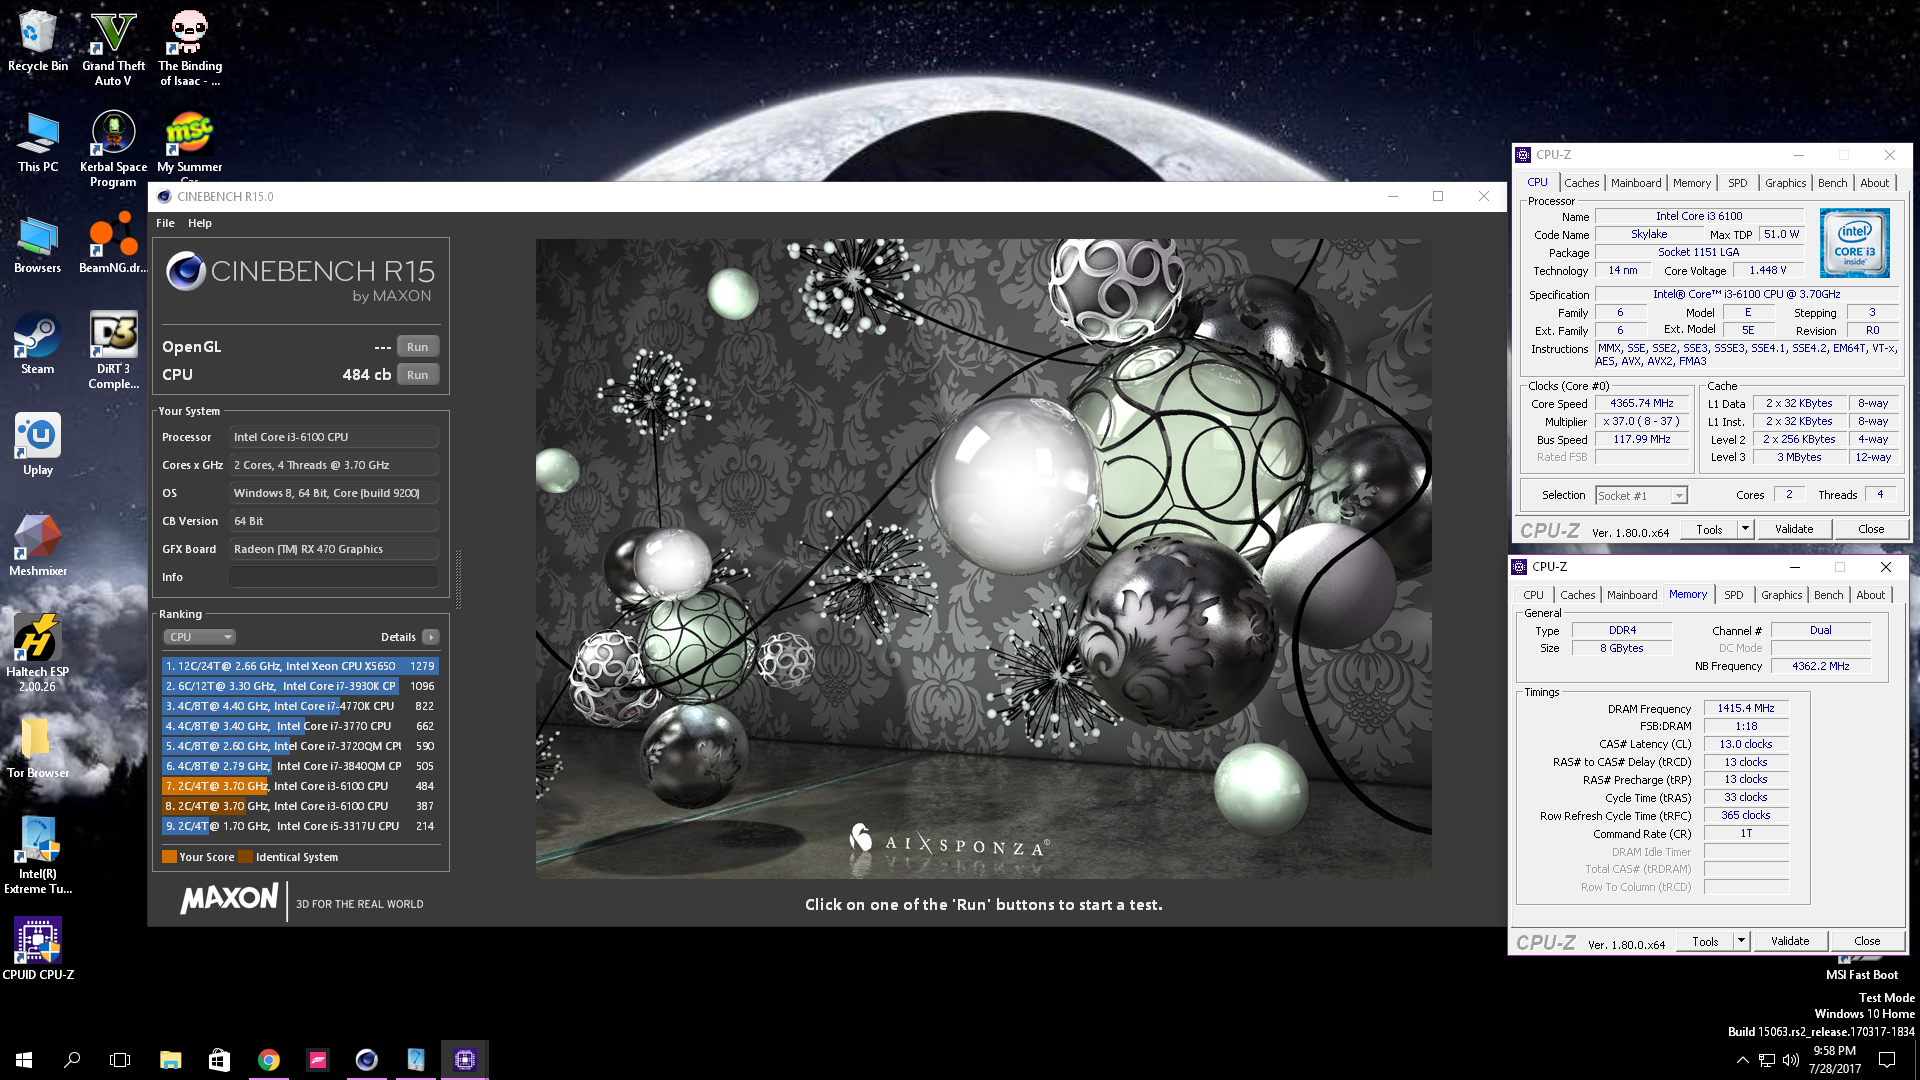Click the Cinebench rendered scene image
This screenshot has height=1080, width=1920.
click(x=983, y=558)
